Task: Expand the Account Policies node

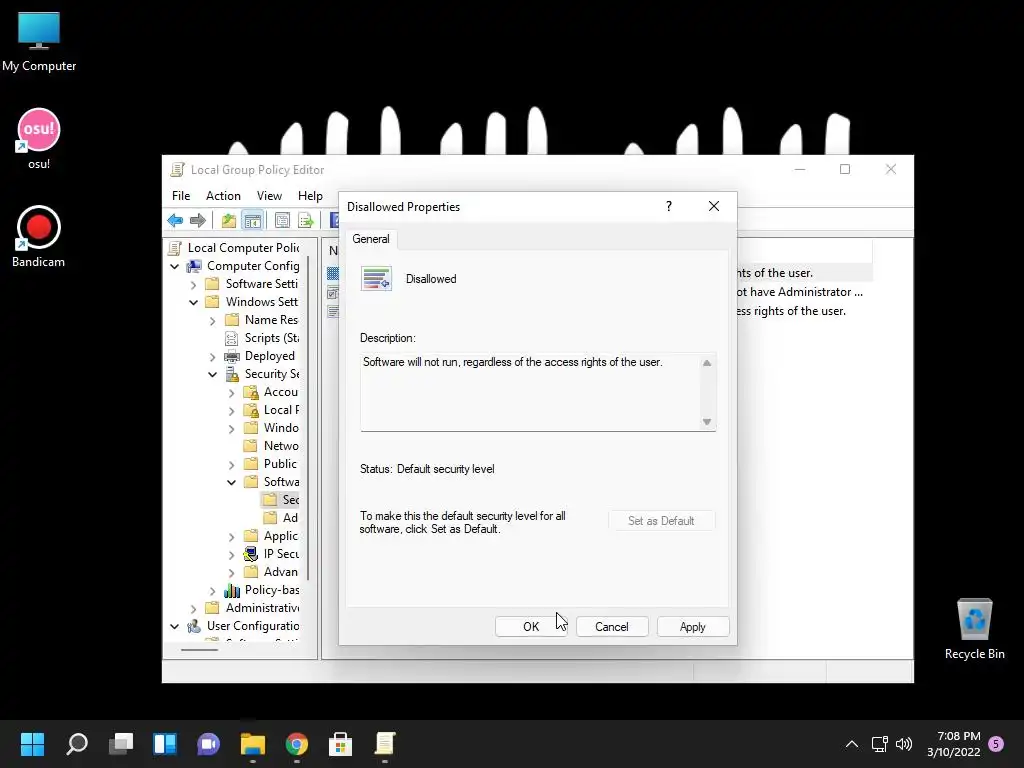Action: (x=231, y=392)
